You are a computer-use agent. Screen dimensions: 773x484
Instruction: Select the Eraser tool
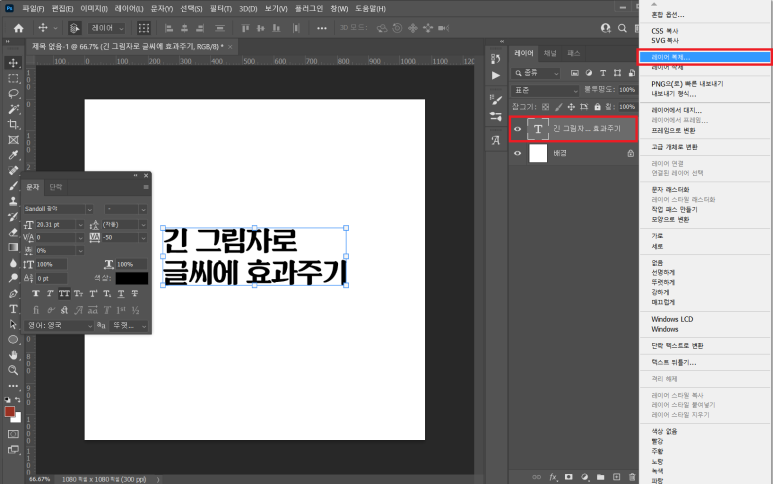(13, 232)
